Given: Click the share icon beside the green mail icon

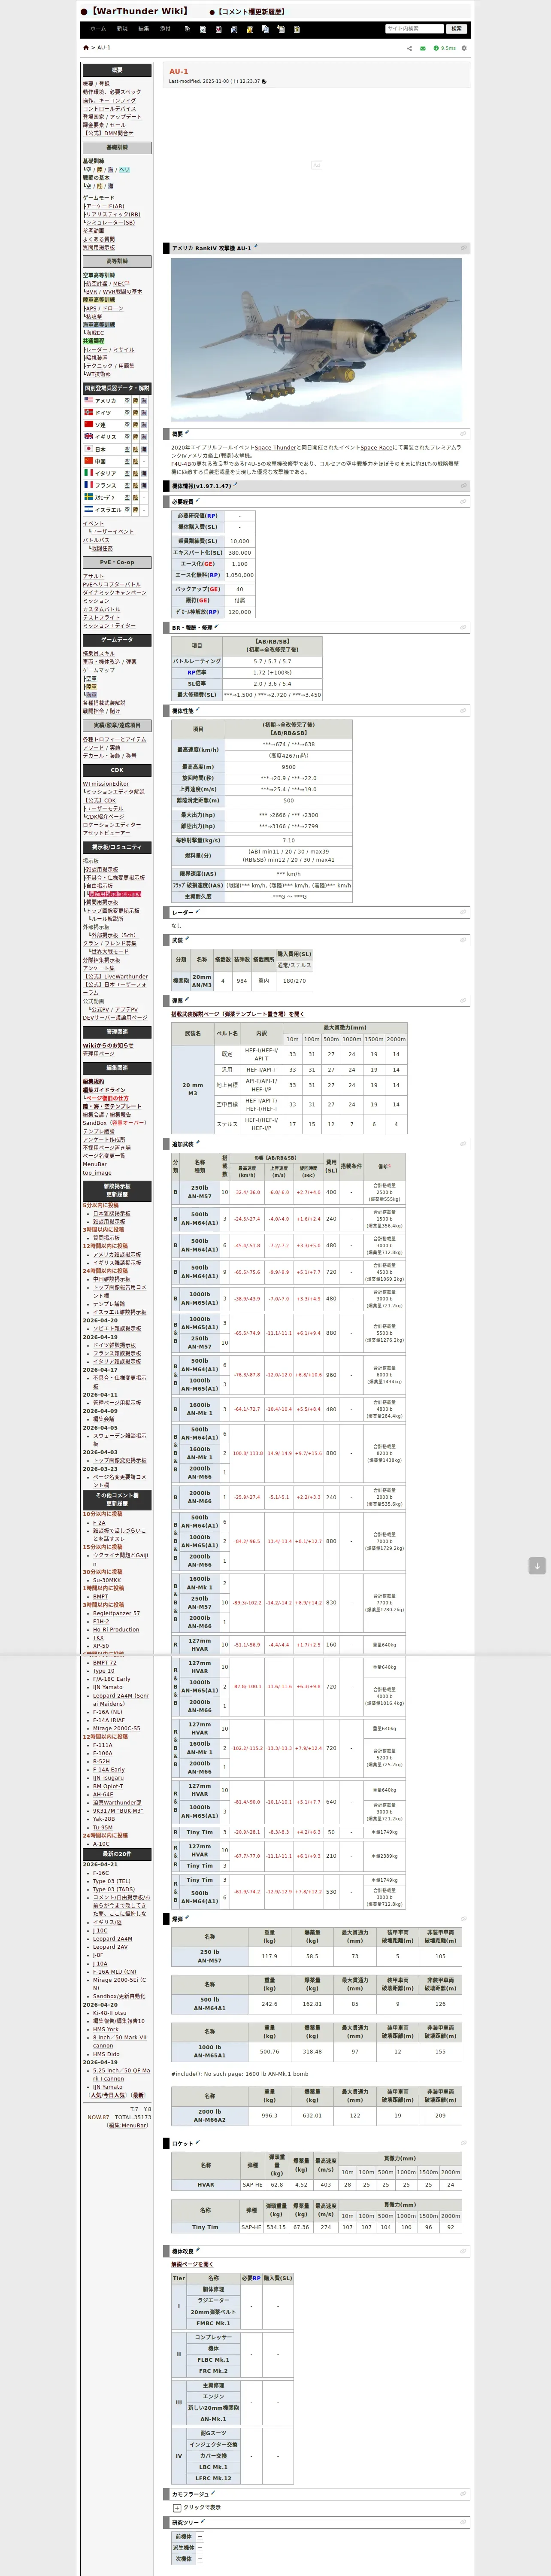Looking at the screenshot, I should (409, 48).
